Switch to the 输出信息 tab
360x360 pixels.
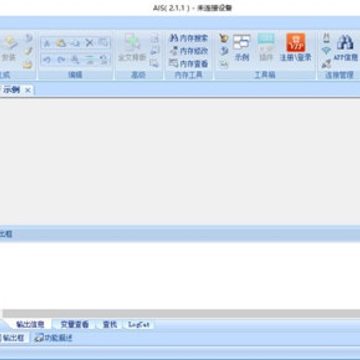coord(30,324)
